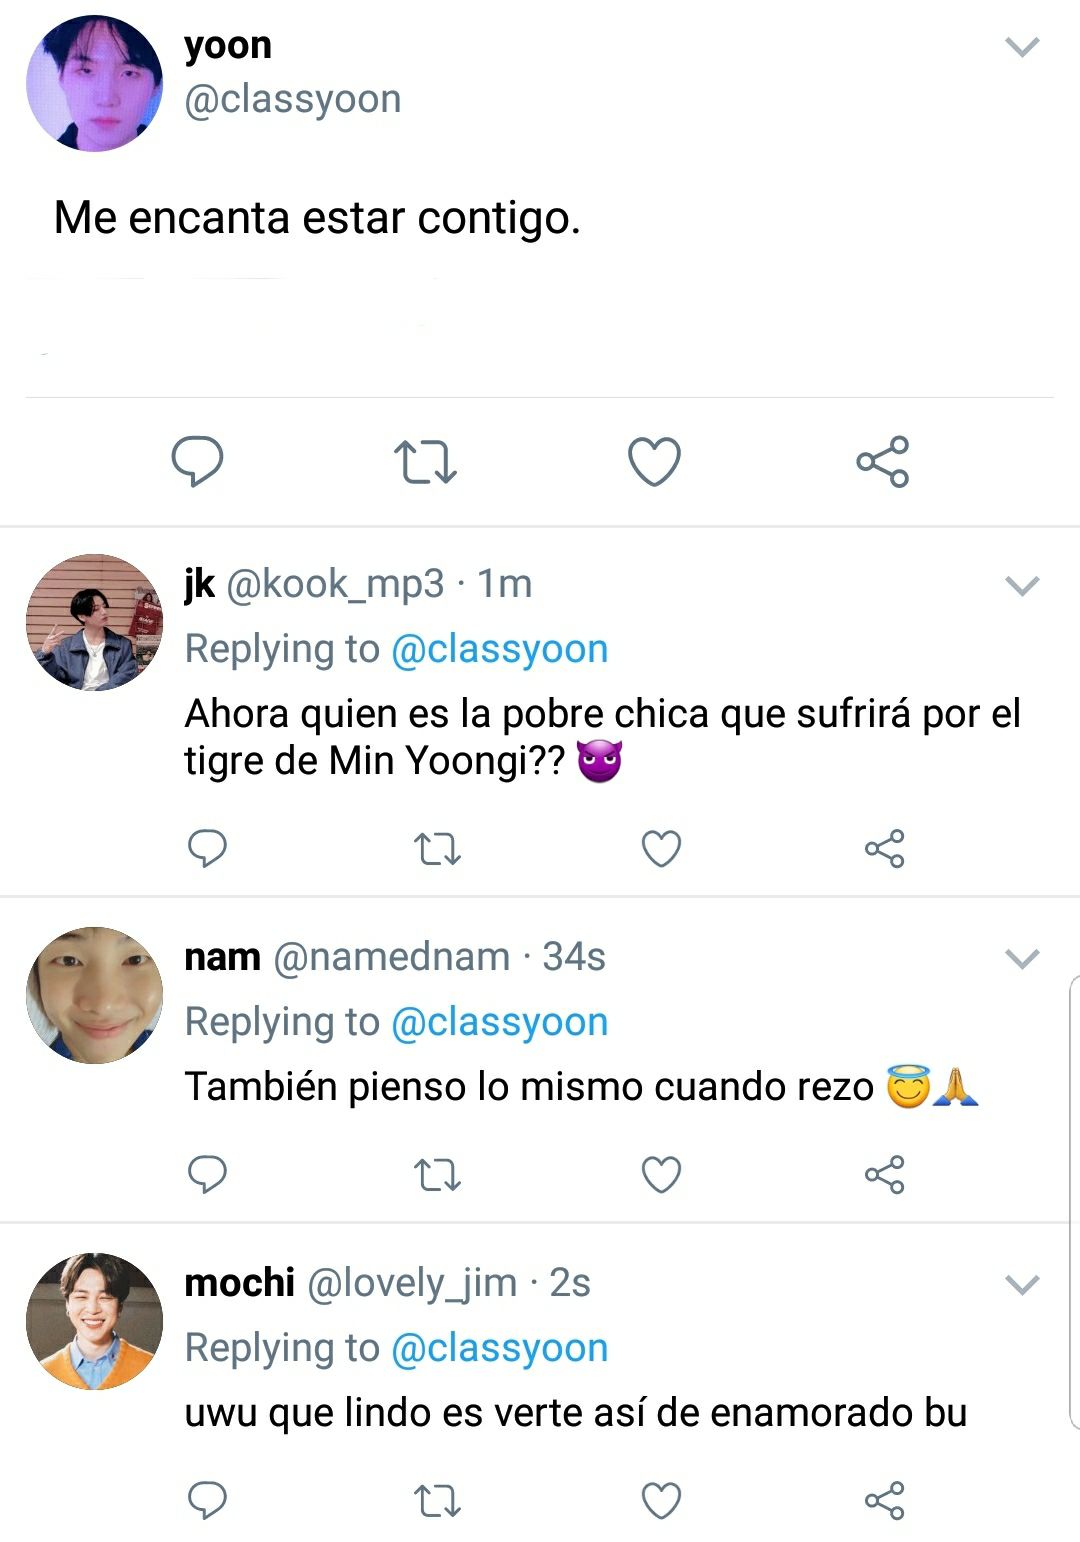Like nam's reply
1080x1542 pixels.
point(661,1174)
